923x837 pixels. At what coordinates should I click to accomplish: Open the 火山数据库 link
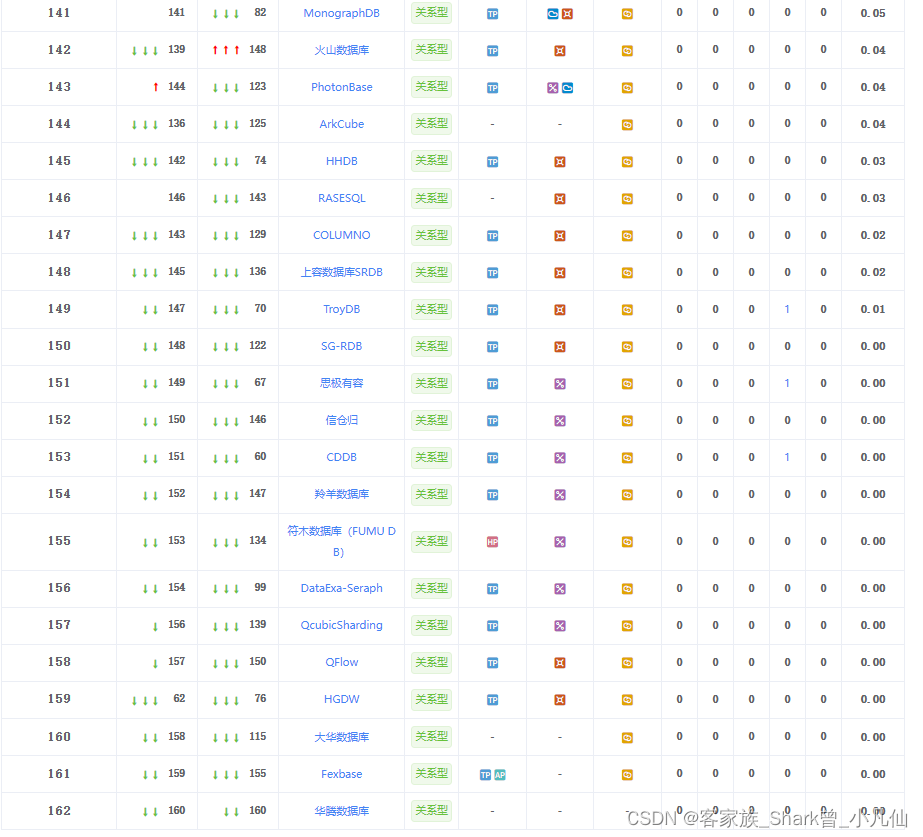[341, 50]
